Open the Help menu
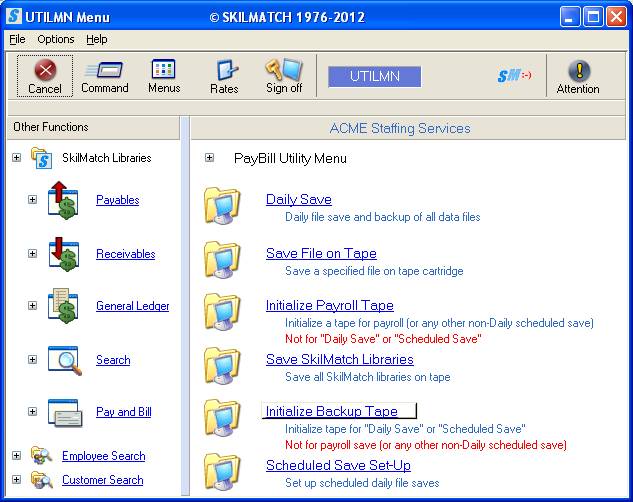Screen dimensions: 633x502 96,39
